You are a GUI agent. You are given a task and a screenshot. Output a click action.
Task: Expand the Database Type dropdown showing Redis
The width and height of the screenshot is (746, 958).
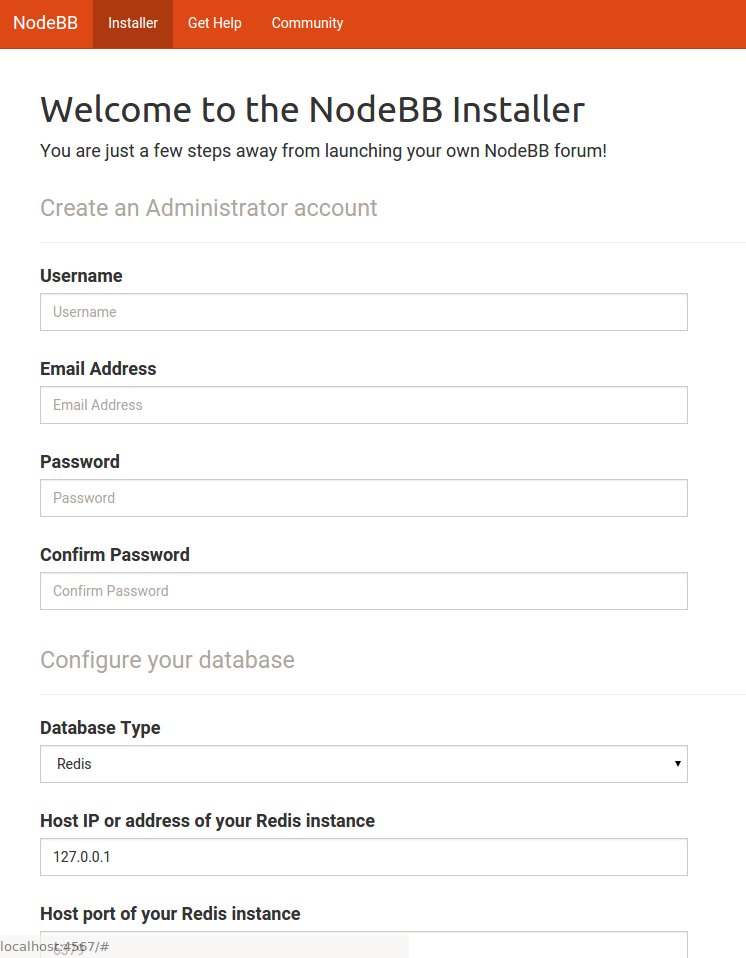click(x=364, y=764)
